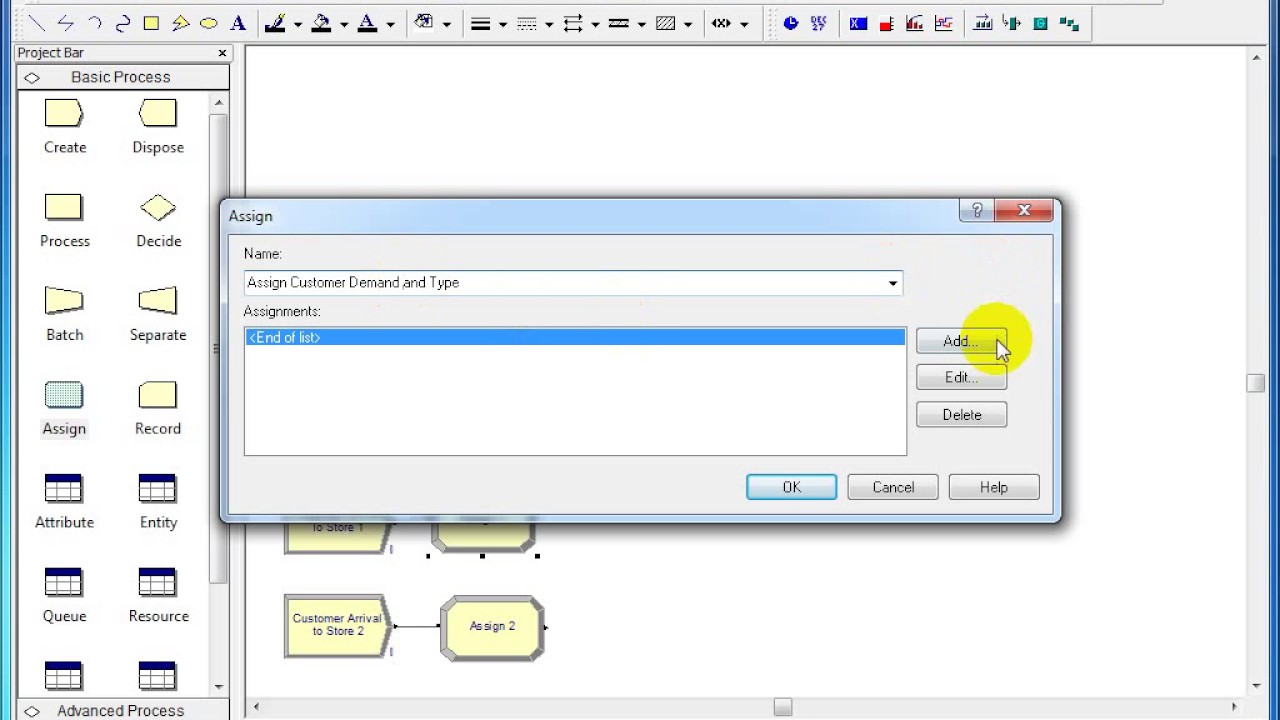Screen dimensions: 1280x720
Task: Select the Polyline drawing tool
Action: tap(65, 23)
